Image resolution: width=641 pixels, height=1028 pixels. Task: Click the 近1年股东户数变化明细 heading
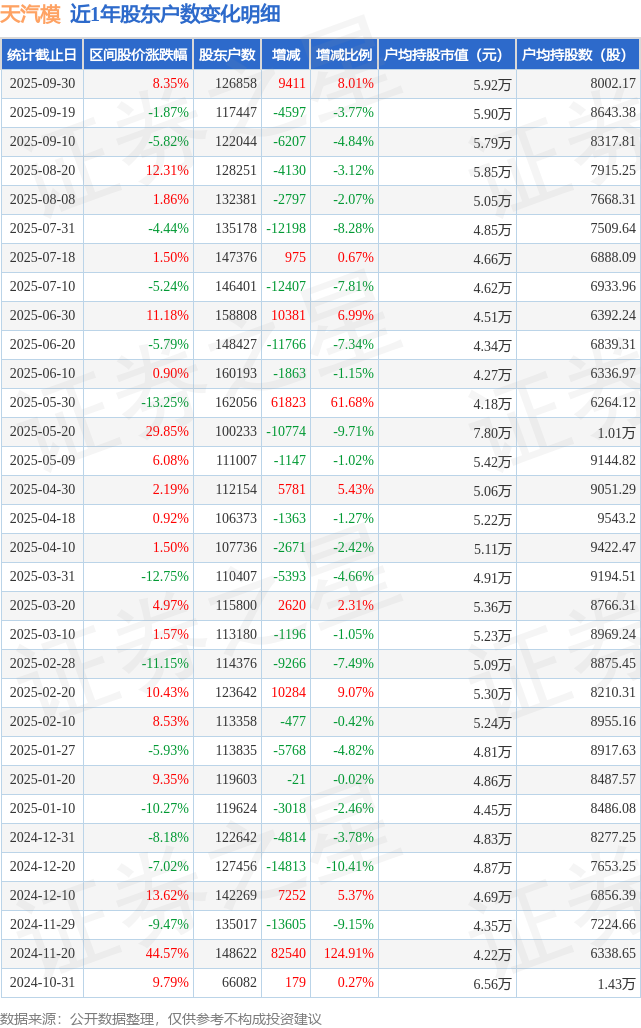tap(175, 14)
